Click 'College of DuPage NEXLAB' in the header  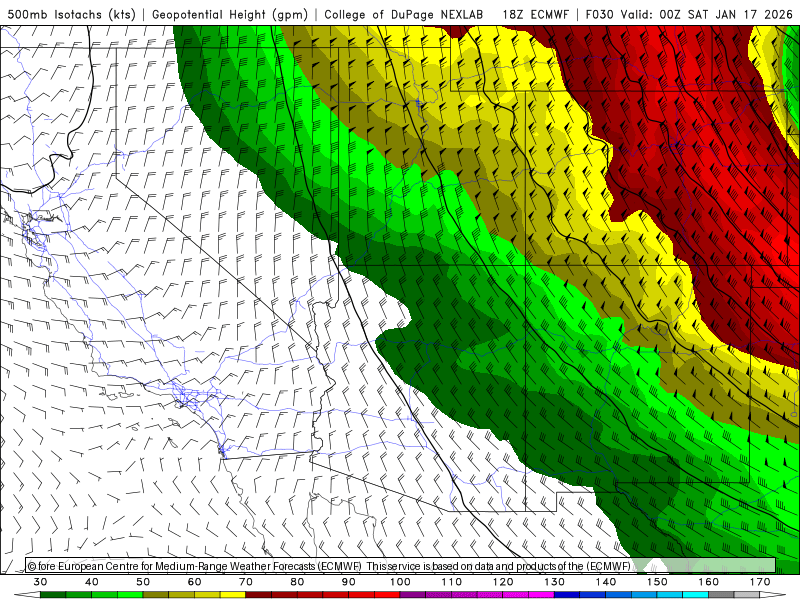point(404,15)
